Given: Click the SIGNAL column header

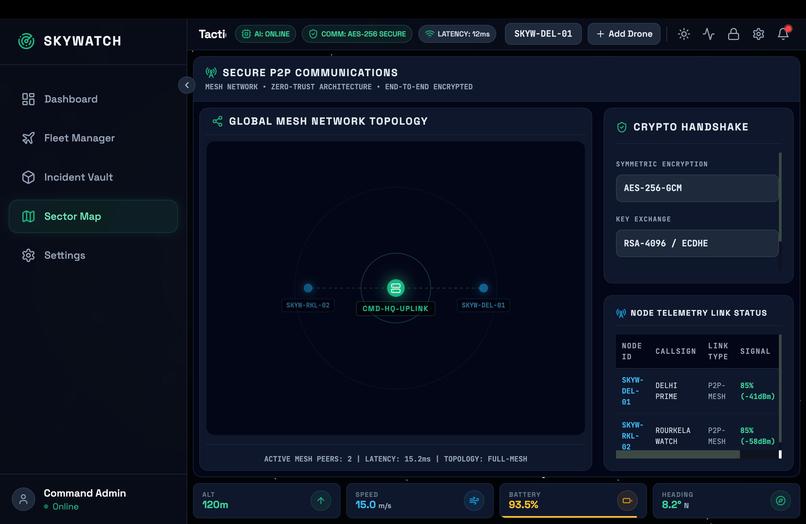Looking at the screenshot, I should [x=755, y=351].
